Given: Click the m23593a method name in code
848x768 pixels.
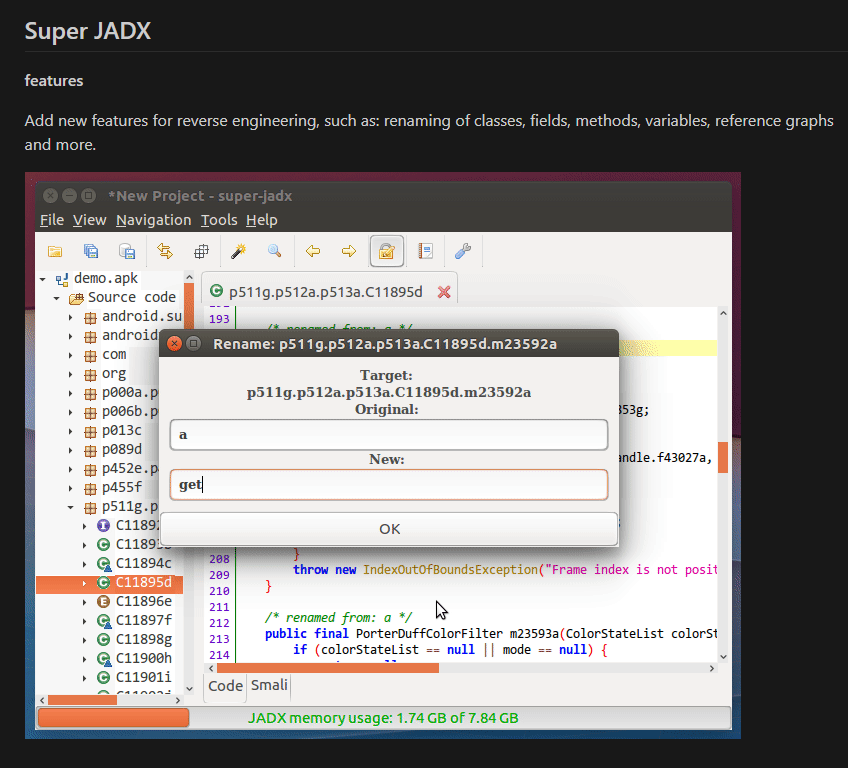Looking at the screenshot, I should (532, 634).
